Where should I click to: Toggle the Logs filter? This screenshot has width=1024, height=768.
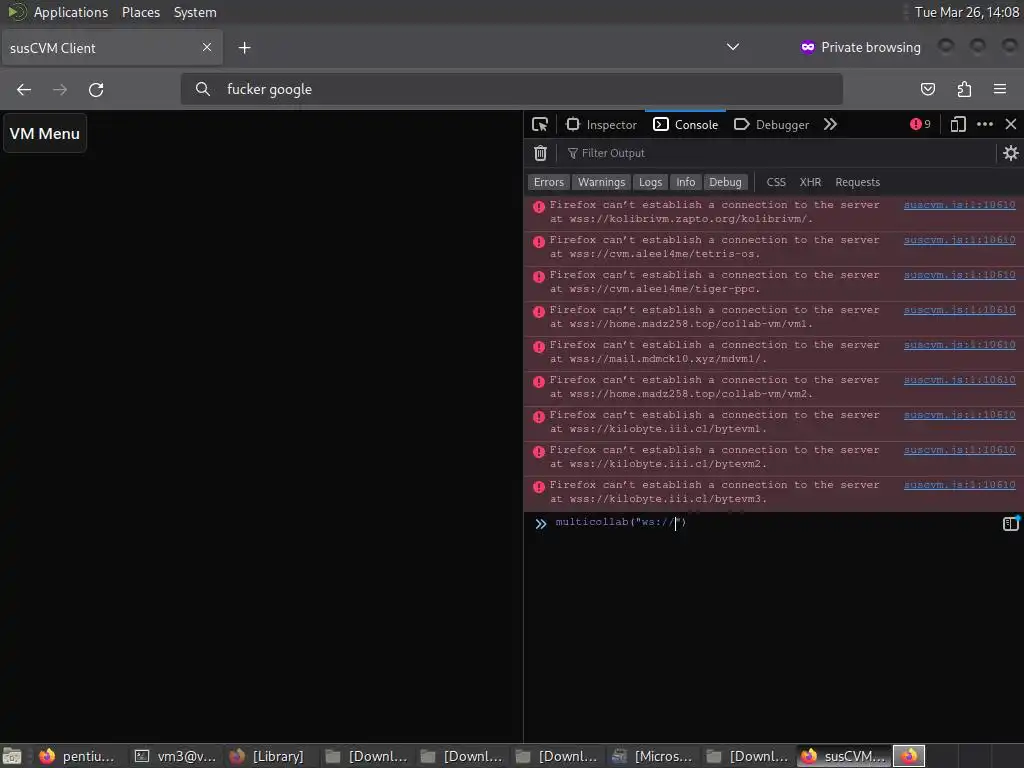(650, 182)
